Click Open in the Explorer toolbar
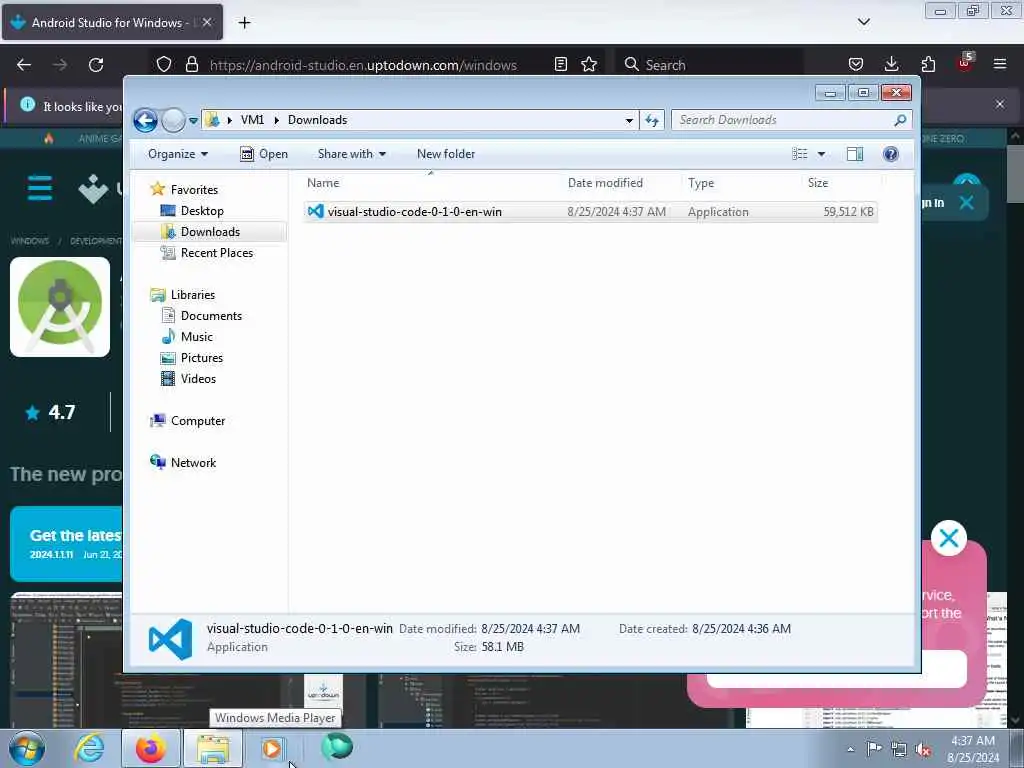 click(x=264, y=154)
